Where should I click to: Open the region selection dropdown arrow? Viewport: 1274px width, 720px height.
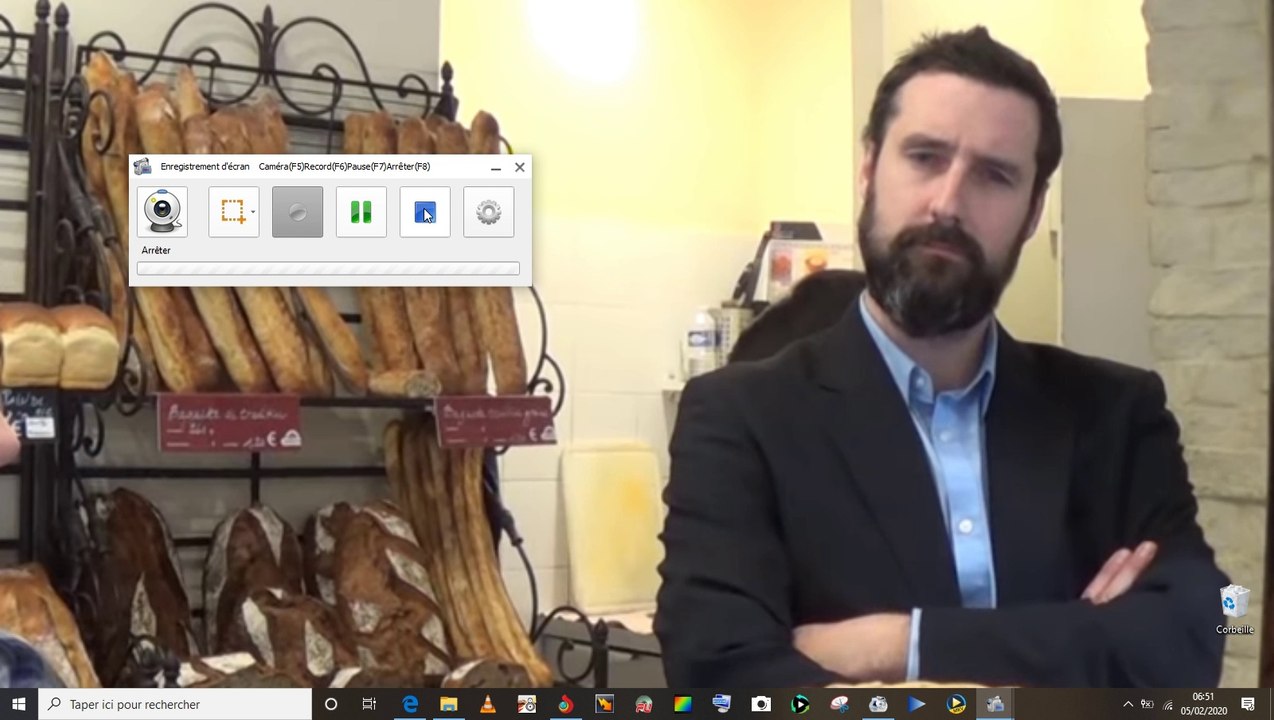(253, 212)
